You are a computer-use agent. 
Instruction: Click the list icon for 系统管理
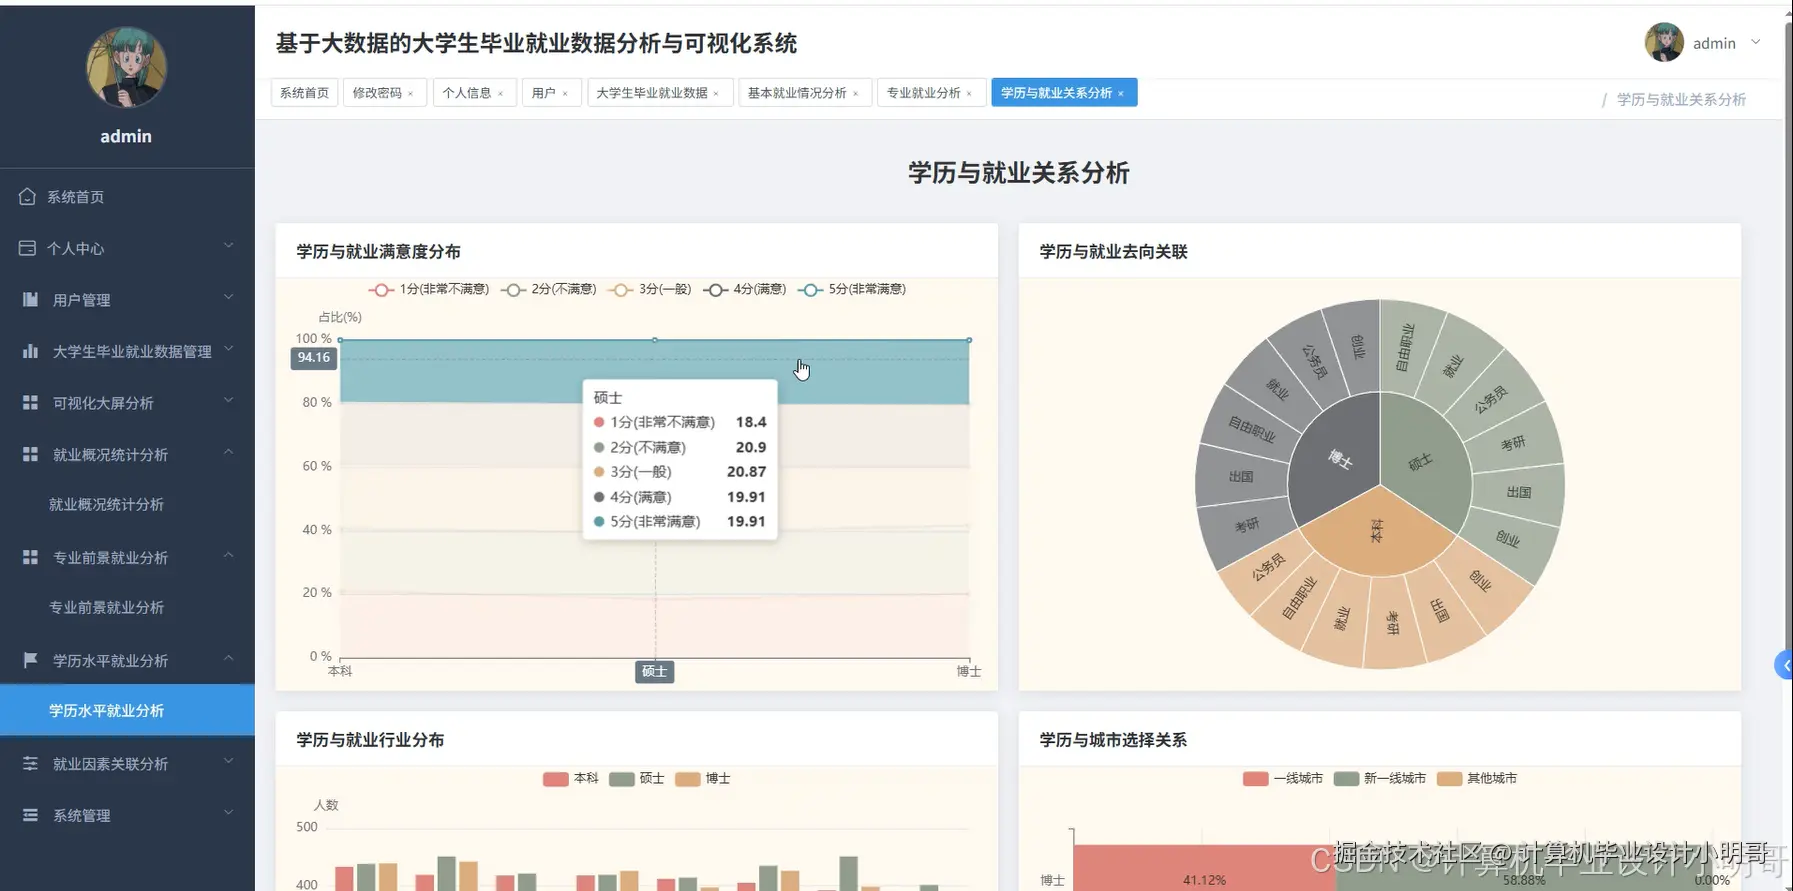pos(30,815)
